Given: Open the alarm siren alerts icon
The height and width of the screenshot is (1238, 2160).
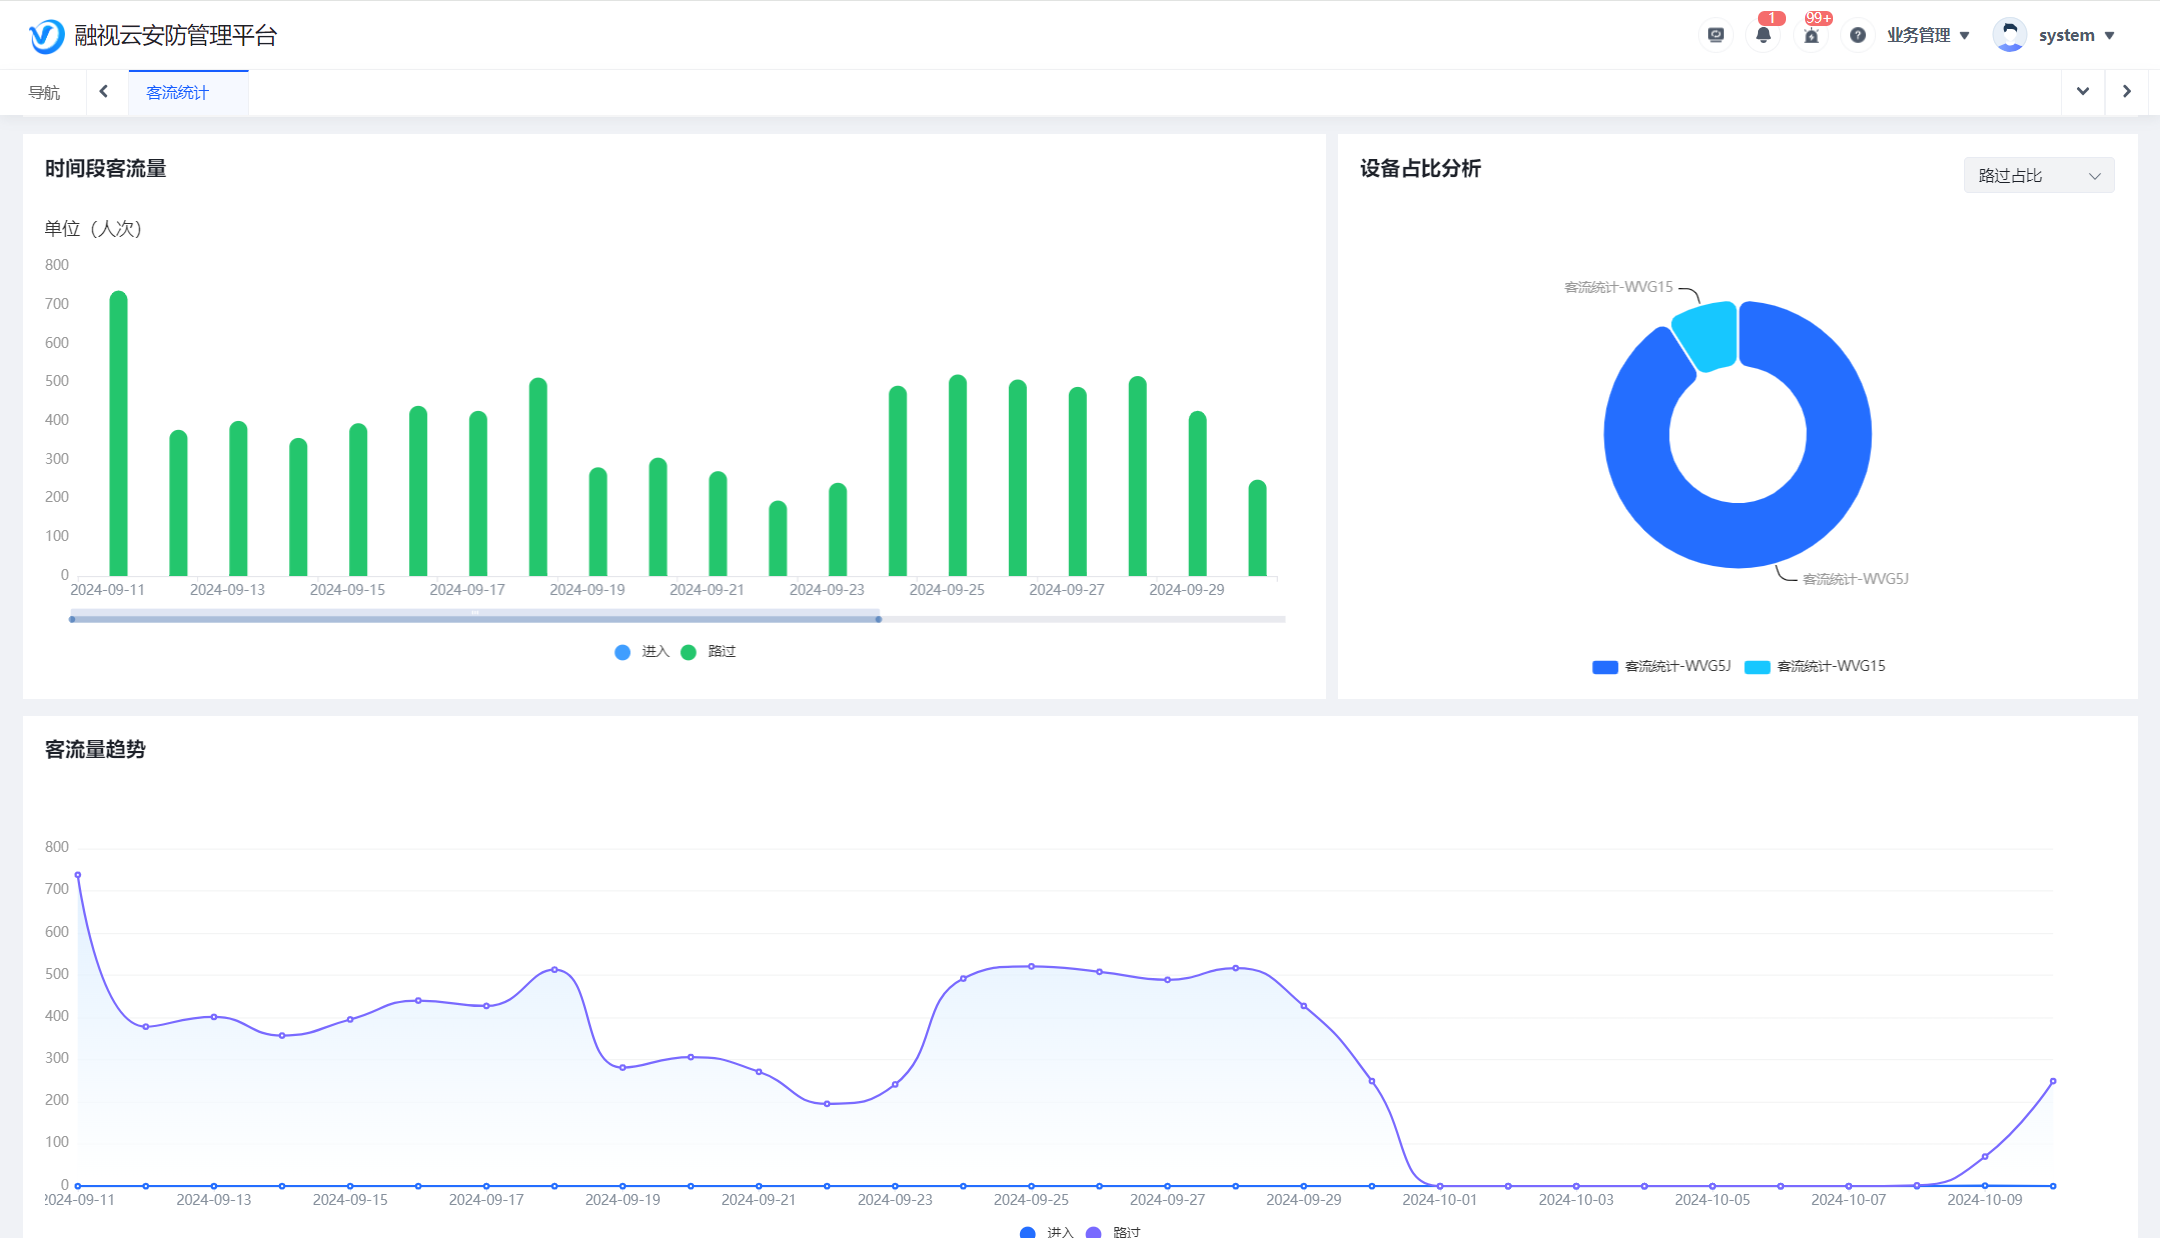Looking at the screenshot, I should (1811, 35).
